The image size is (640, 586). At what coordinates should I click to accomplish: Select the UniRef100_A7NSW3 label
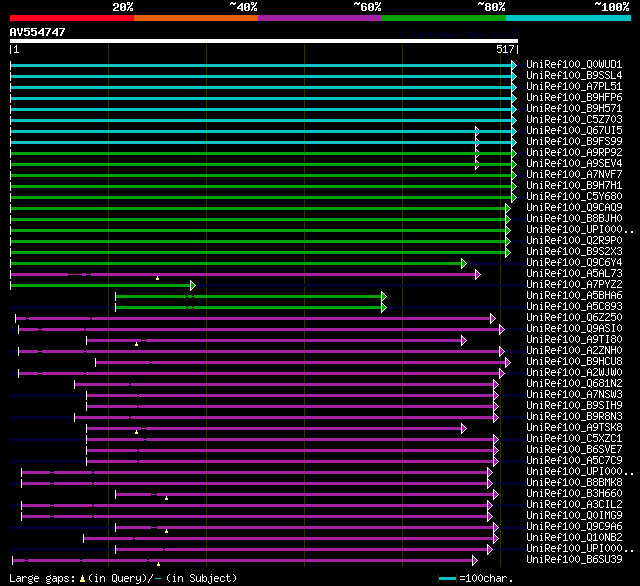574,395
